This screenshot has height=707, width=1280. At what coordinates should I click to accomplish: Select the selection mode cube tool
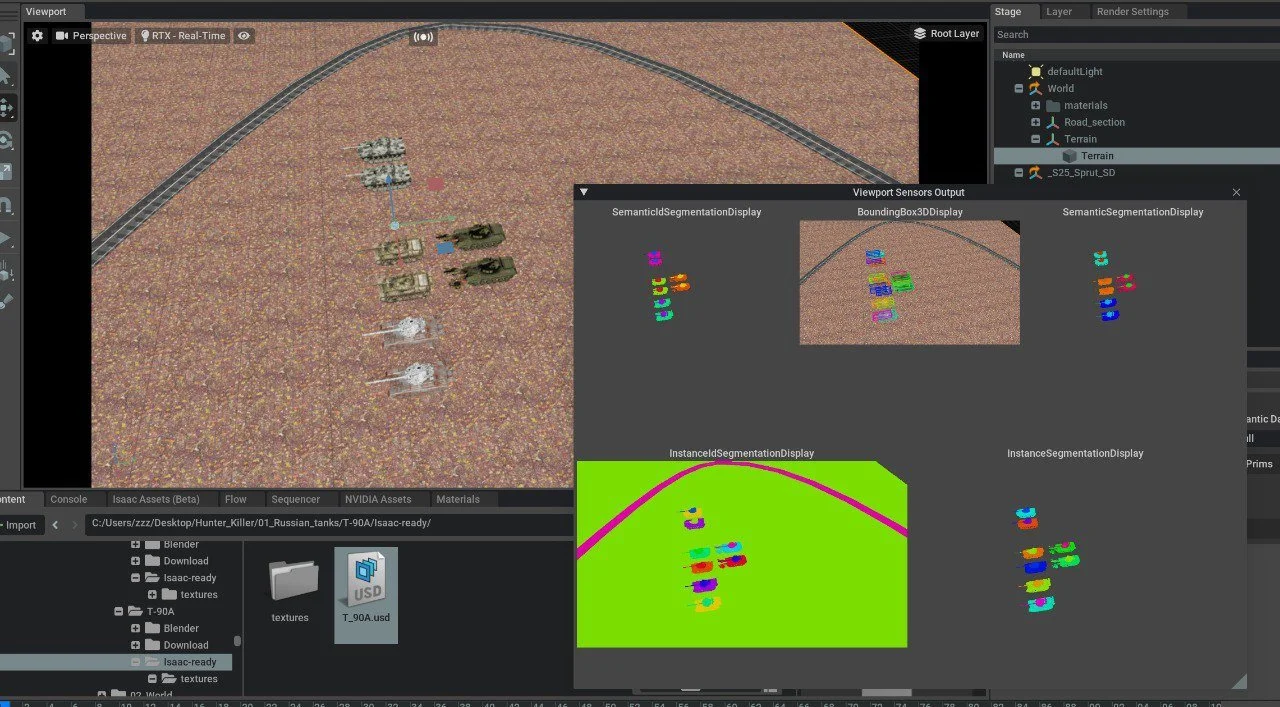click(x=7, y=44)
